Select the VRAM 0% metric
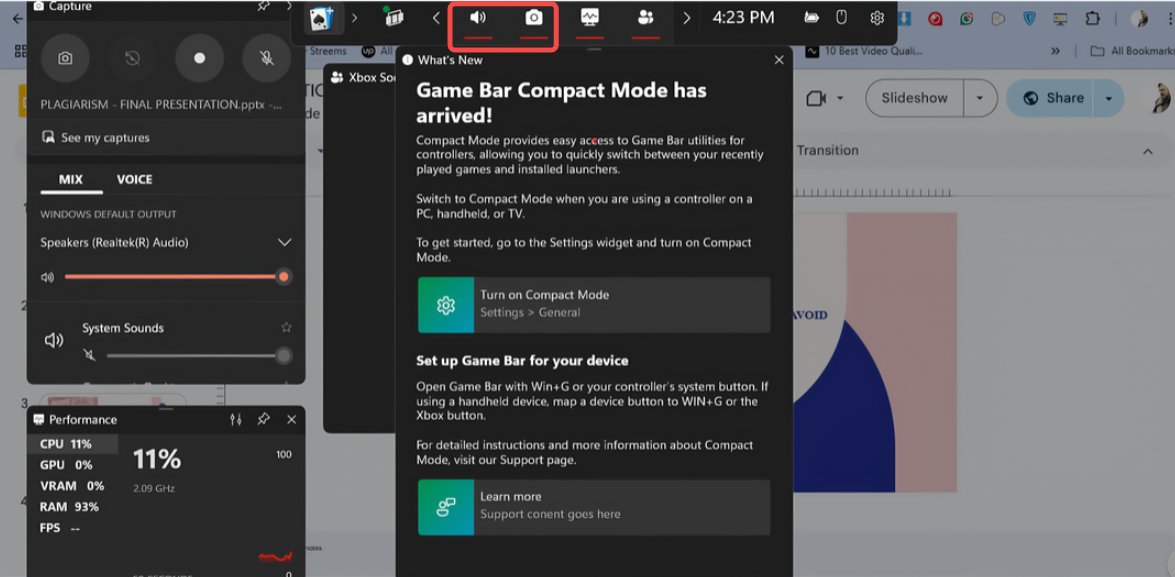The width and height of the screenshot is (1175, 577). pos(73,486)
